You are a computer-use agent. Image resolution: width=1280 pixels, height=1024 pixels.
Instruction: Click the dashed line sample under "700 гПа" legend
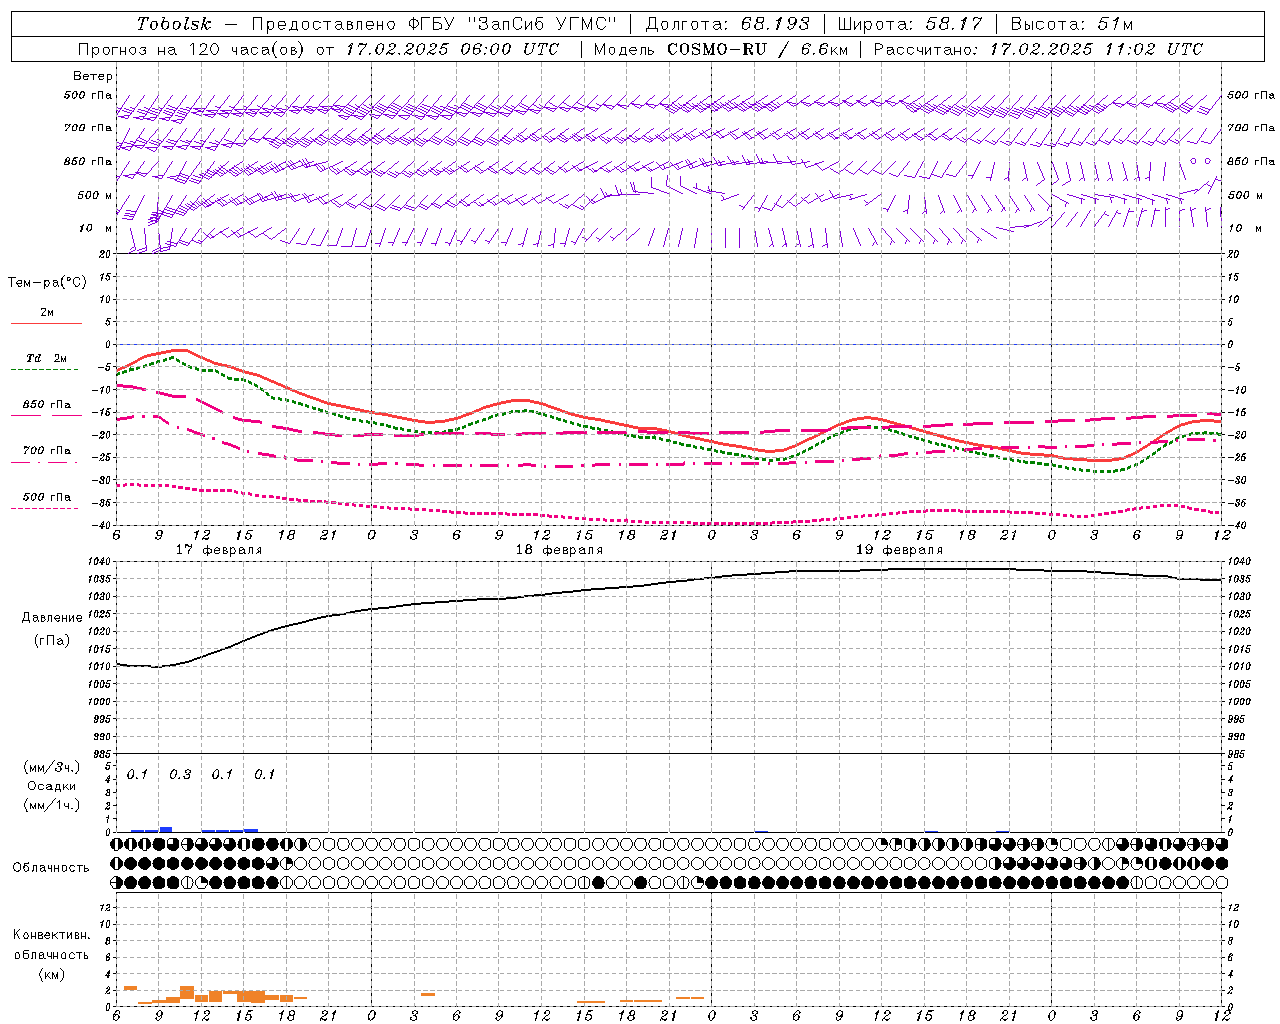pos(44,462)
